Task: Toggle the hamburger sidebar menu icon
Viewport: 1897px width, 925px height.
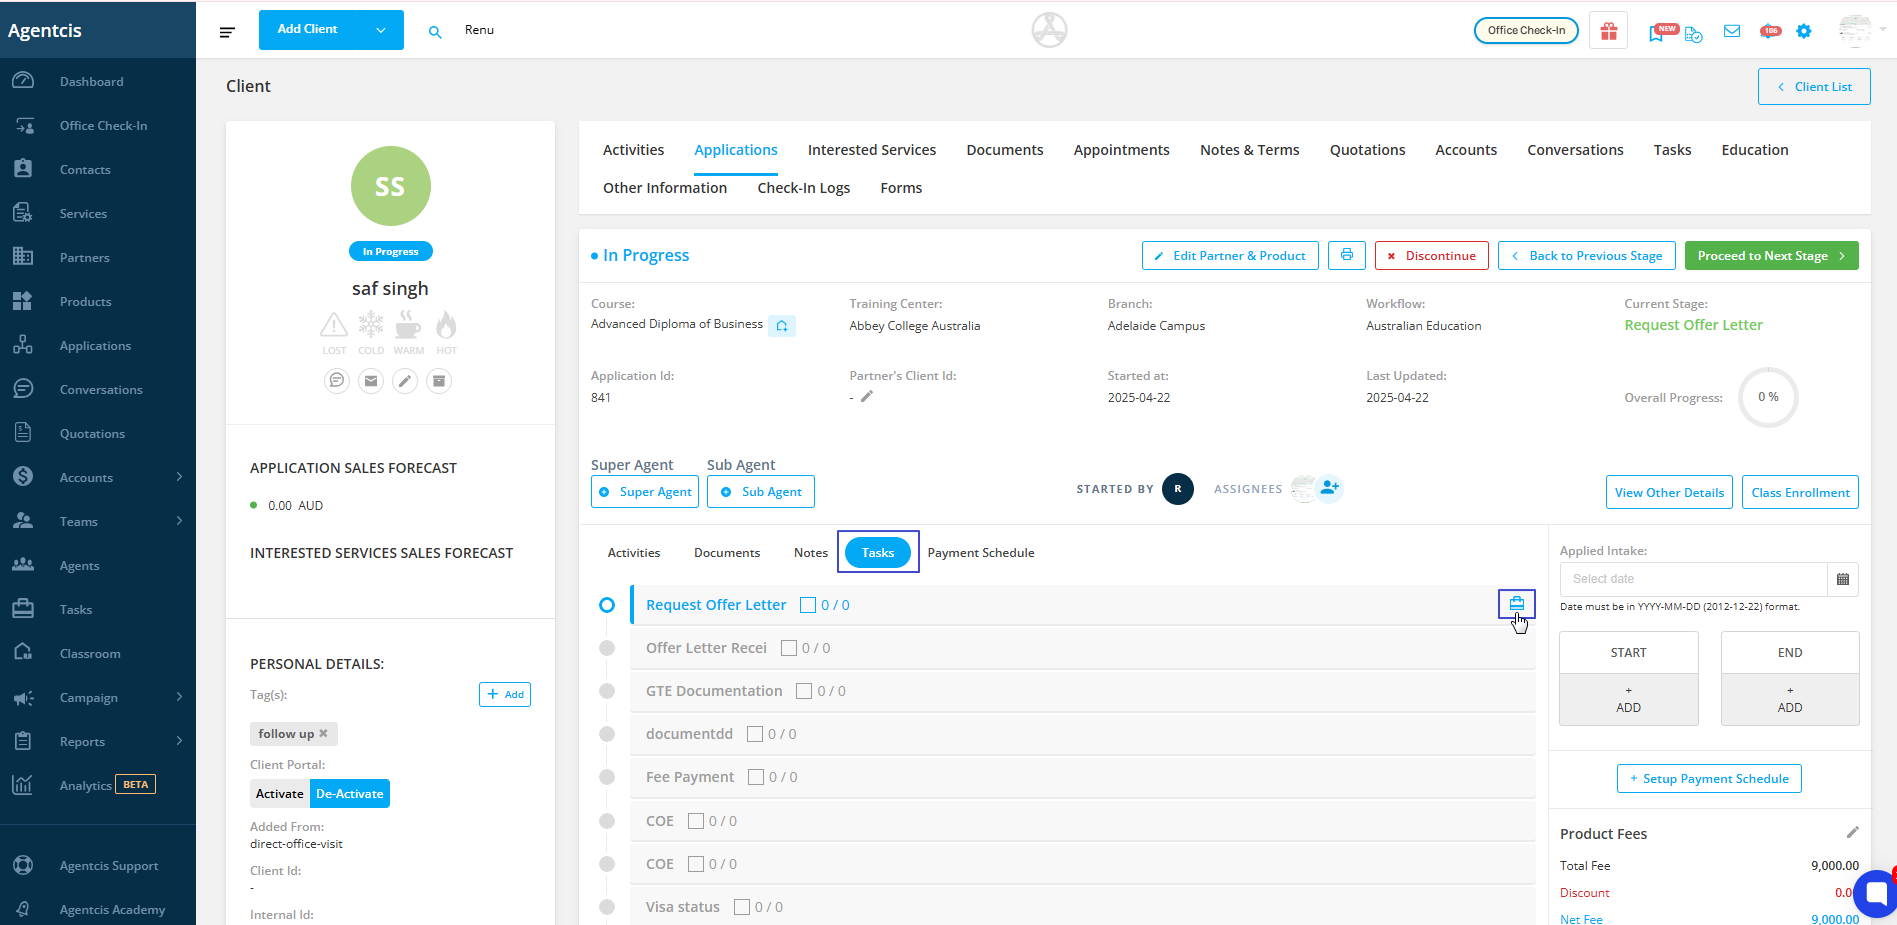Action: point(227,32)
